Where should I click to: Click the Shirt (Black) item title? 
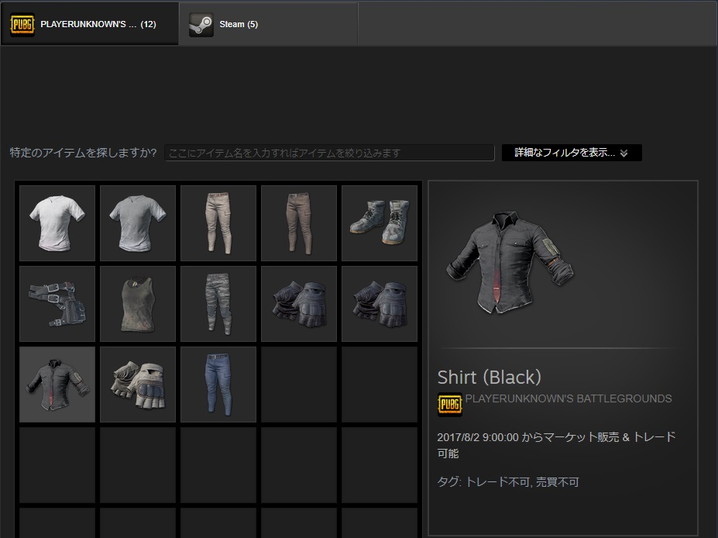coord(489,377)
